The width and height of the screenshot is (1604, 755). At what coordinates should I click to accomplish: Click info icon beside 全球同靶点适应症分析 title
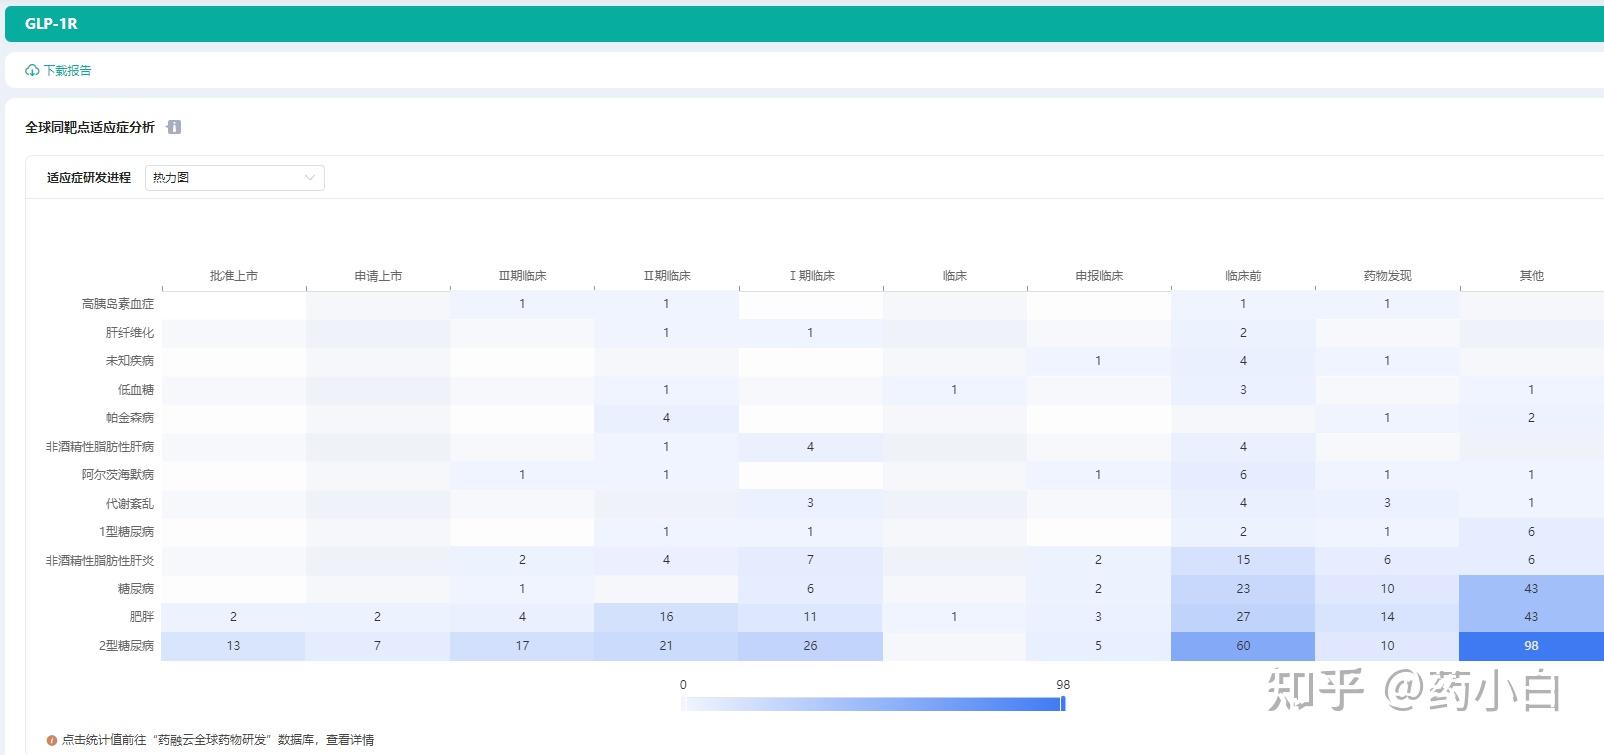point(174,127)
